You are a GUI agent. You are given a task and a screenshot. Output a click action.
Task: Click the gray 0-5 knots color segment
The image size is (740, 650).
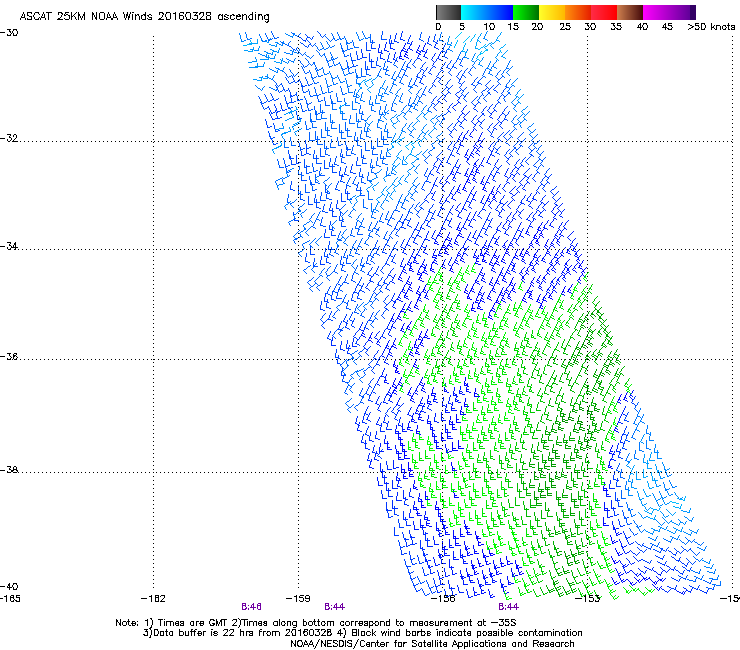pos(448,12)
